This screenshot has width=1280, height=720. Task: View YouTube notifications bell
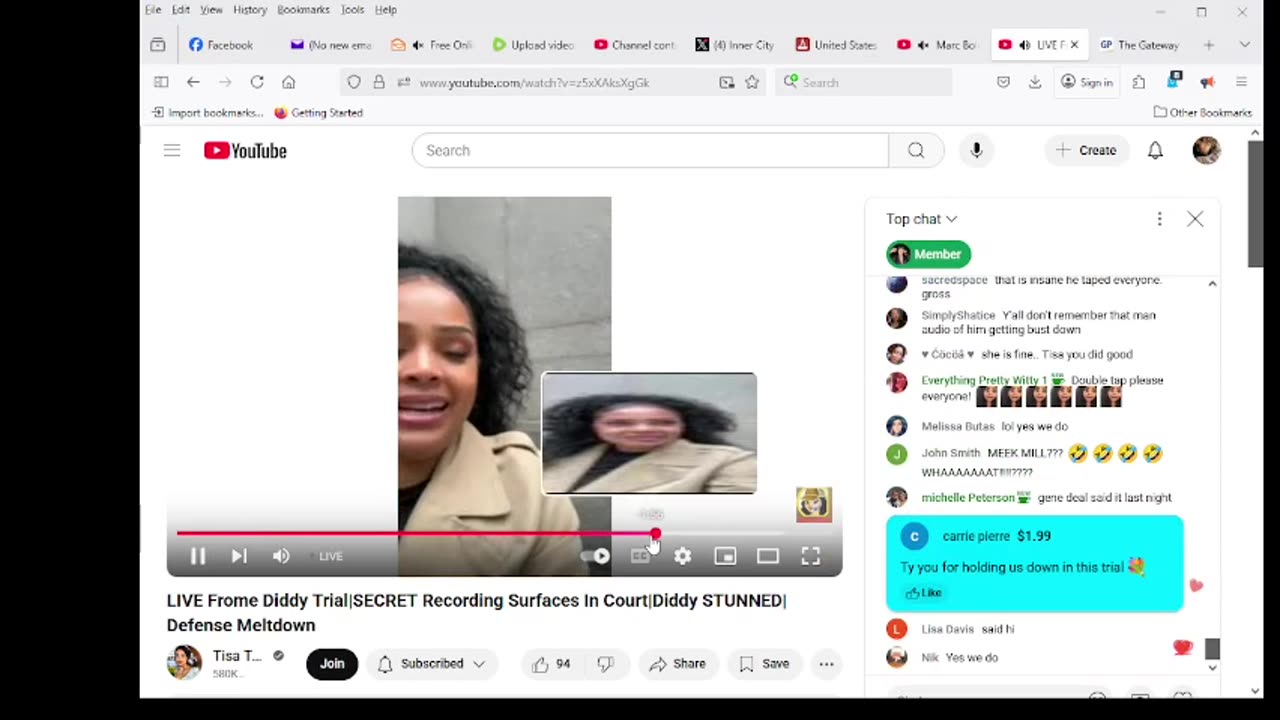click(1155, 150)
